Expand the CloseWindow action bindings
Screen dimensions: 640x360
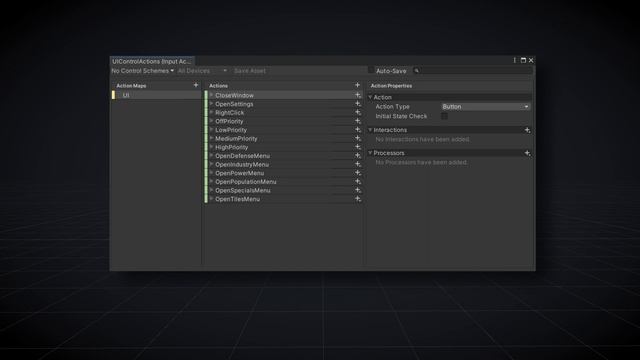click(211, 95)
